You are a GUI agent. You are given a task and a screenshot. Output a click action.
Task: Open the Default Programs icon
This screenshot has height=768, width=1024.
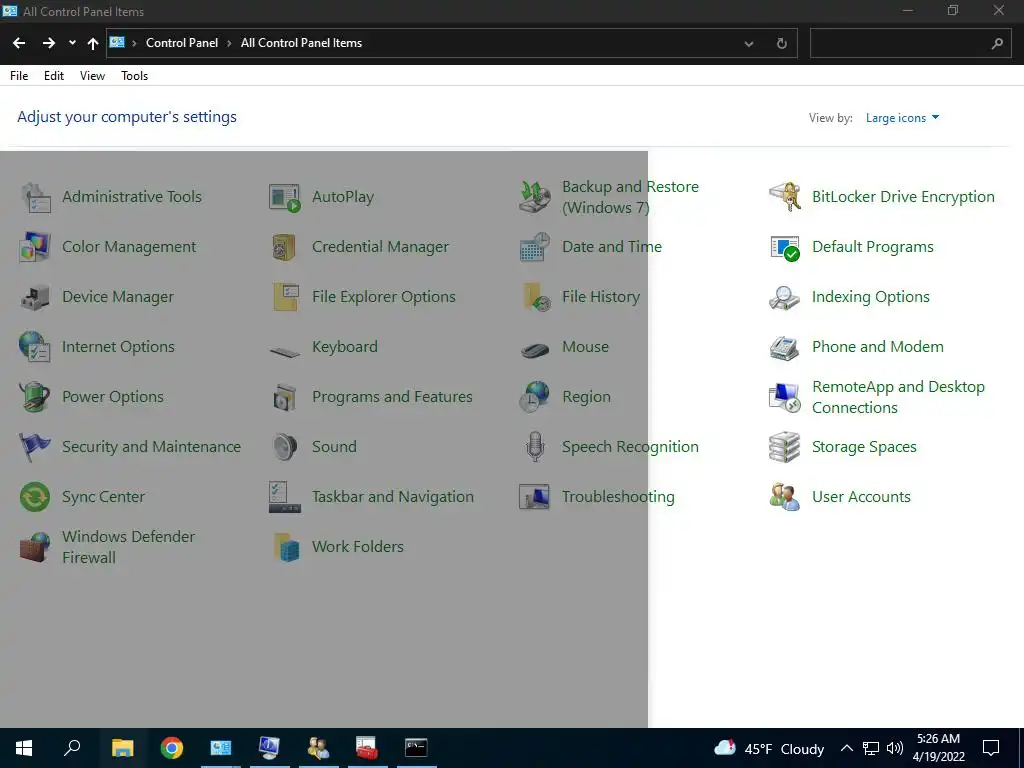784,247
